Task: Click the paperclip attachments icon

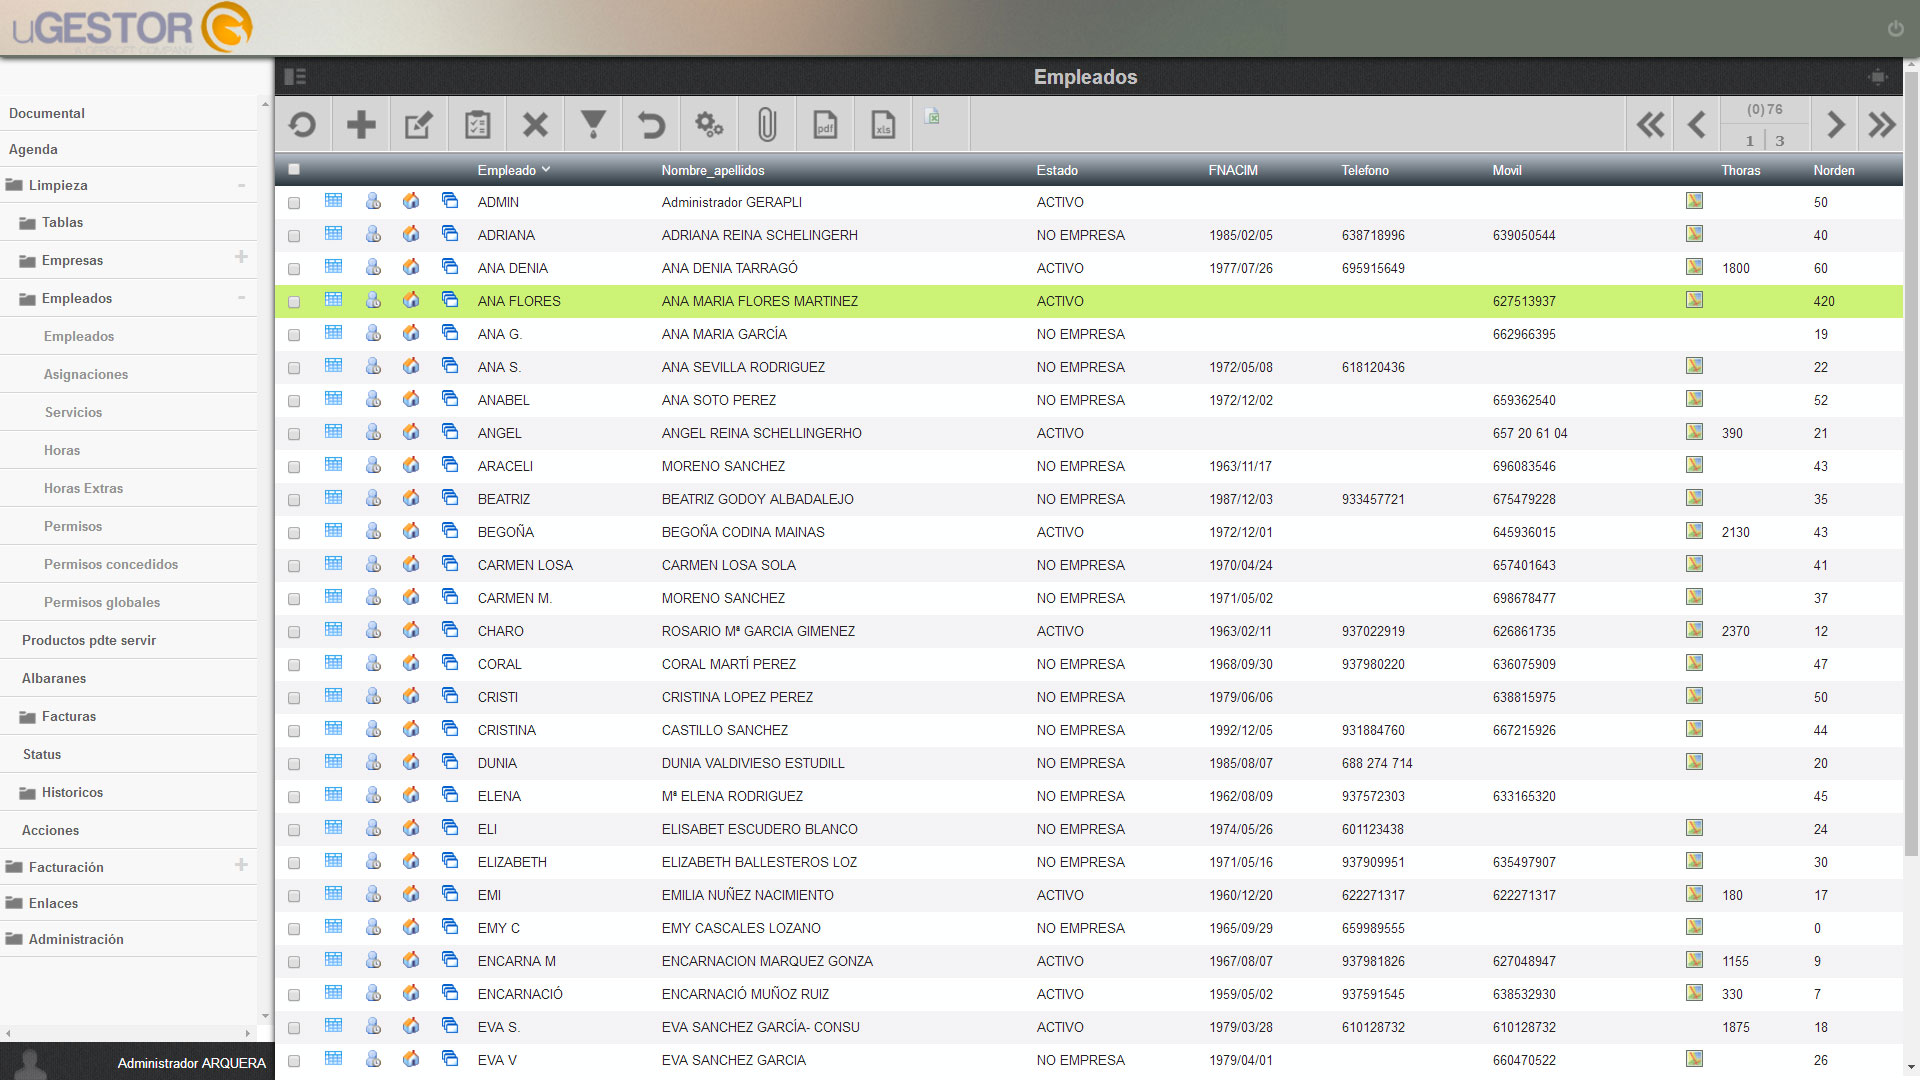Action: 767,125
